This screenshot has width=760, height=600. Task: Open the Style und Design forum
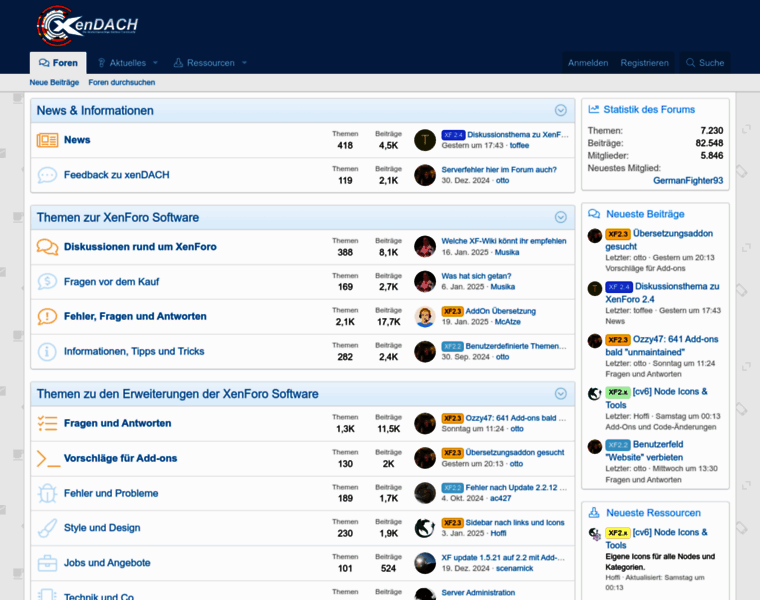coord(102,528)
